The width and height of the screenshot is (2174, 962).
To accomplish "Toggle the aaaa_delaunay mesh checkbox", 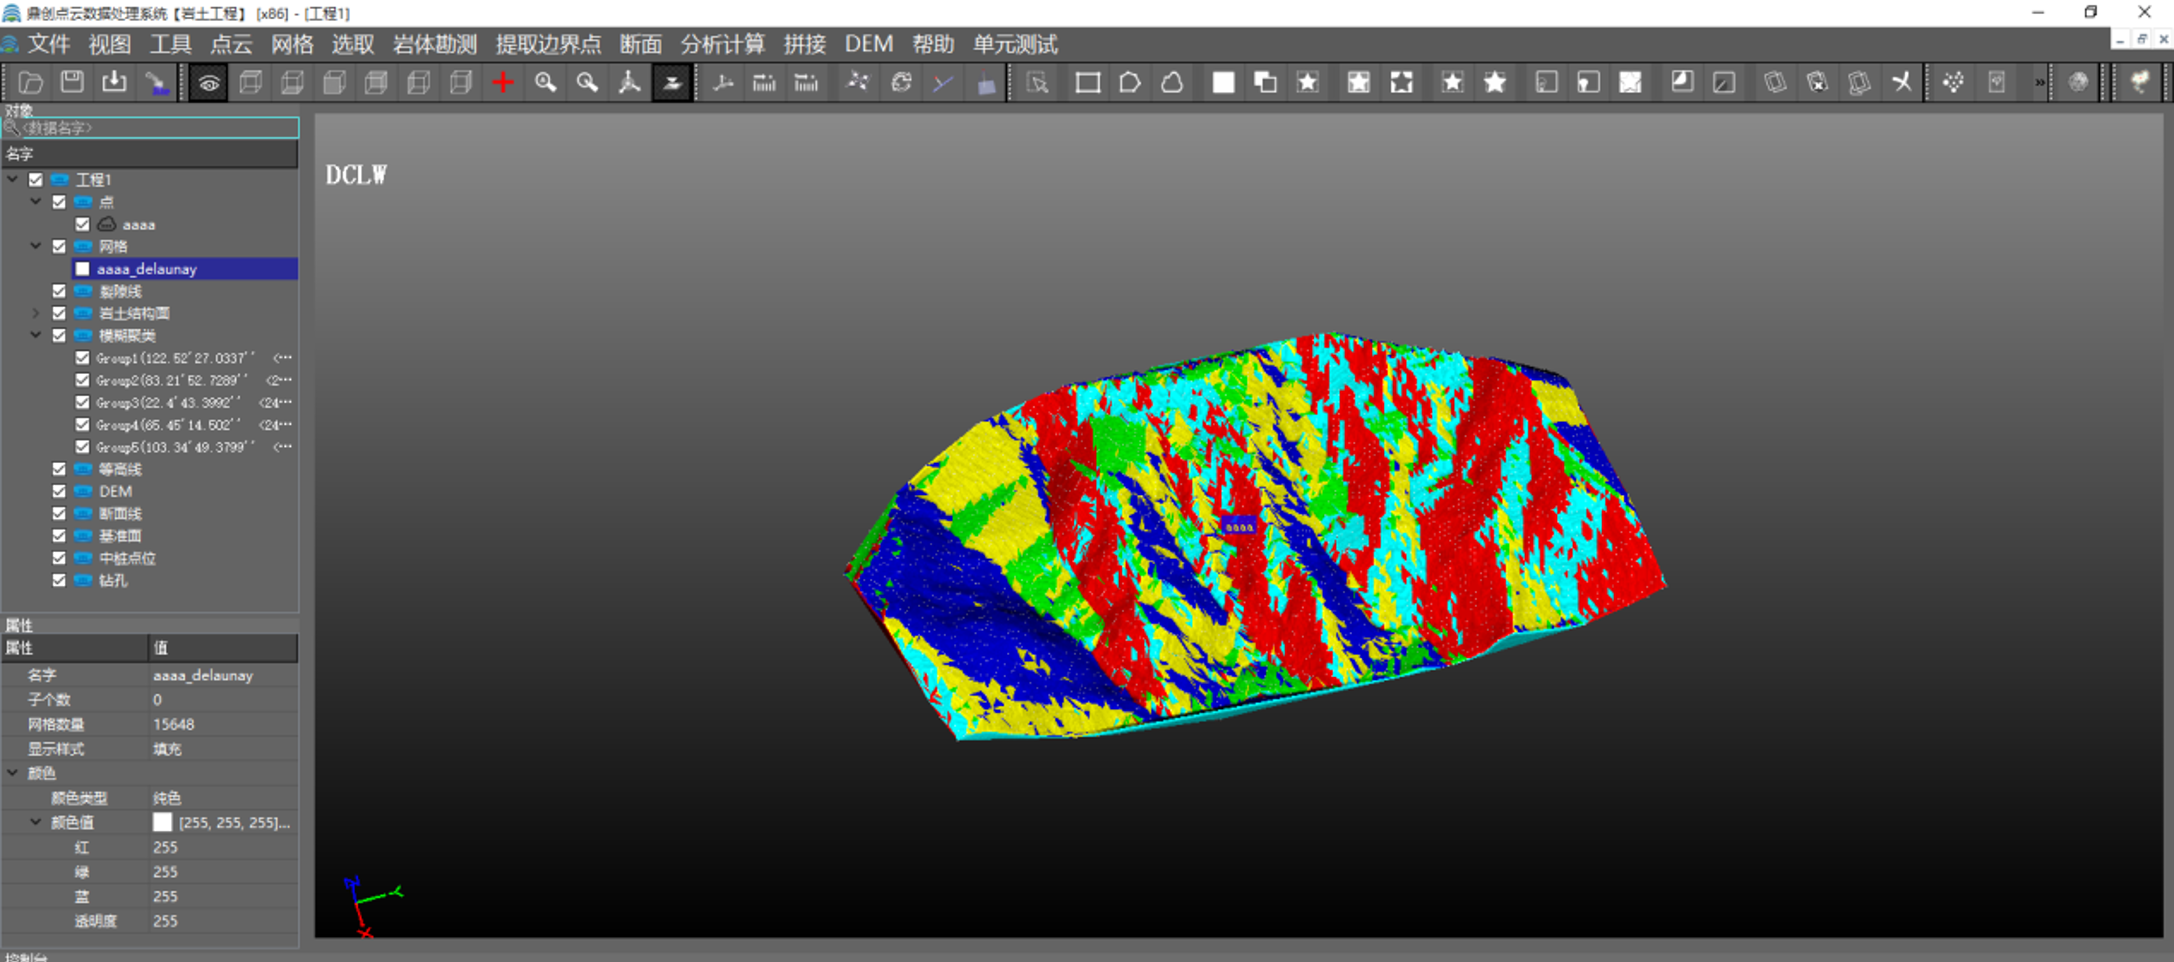I will pos(83,269).
